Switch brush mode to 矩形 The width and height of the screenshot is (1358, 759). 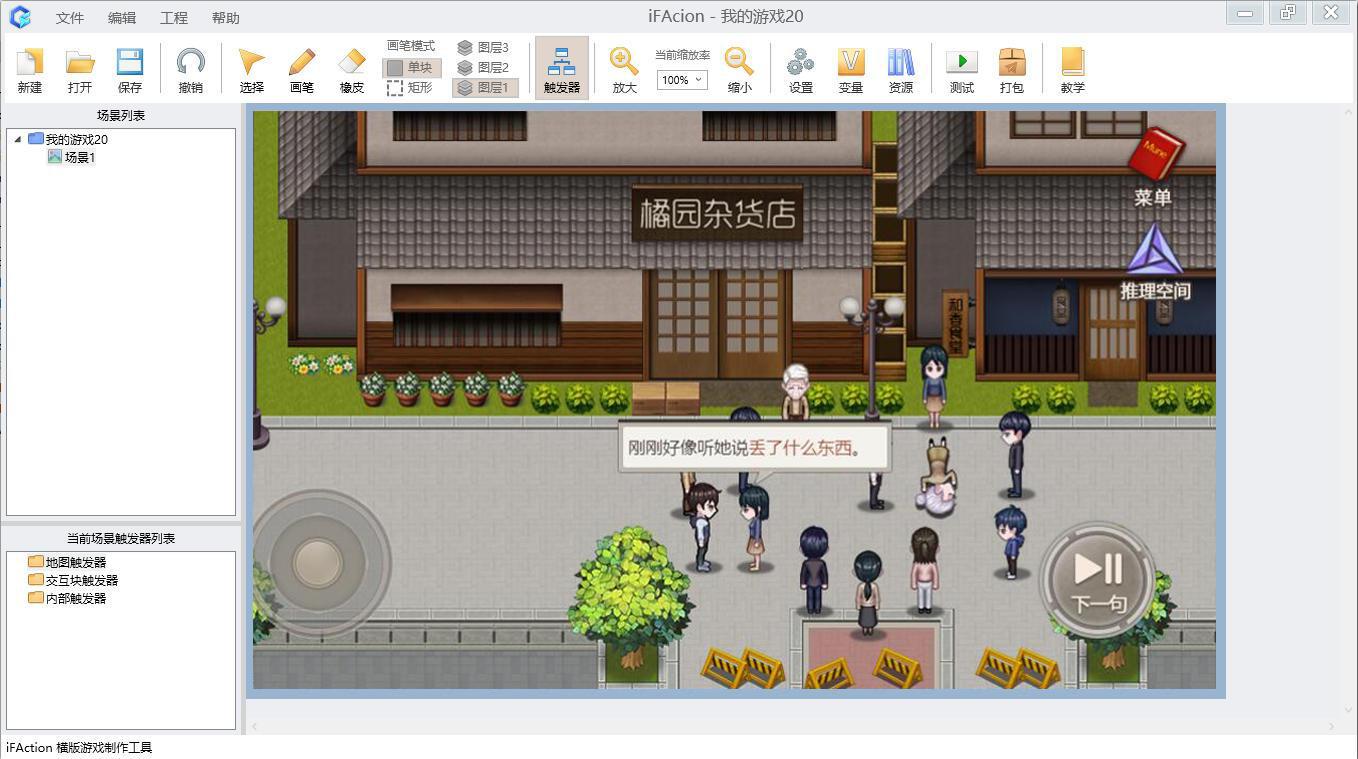411,87
